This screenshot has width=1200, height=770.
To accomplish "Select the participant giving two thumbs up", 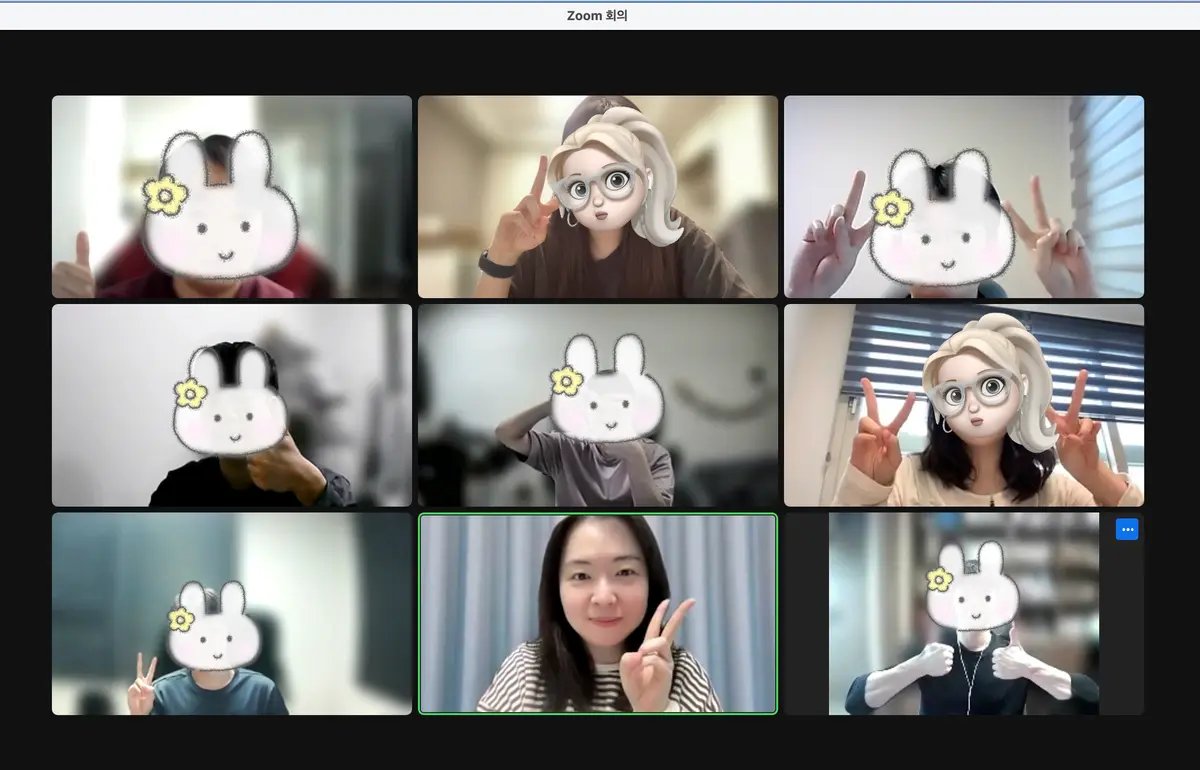I will pyautogui.click(x=964, y=614).
